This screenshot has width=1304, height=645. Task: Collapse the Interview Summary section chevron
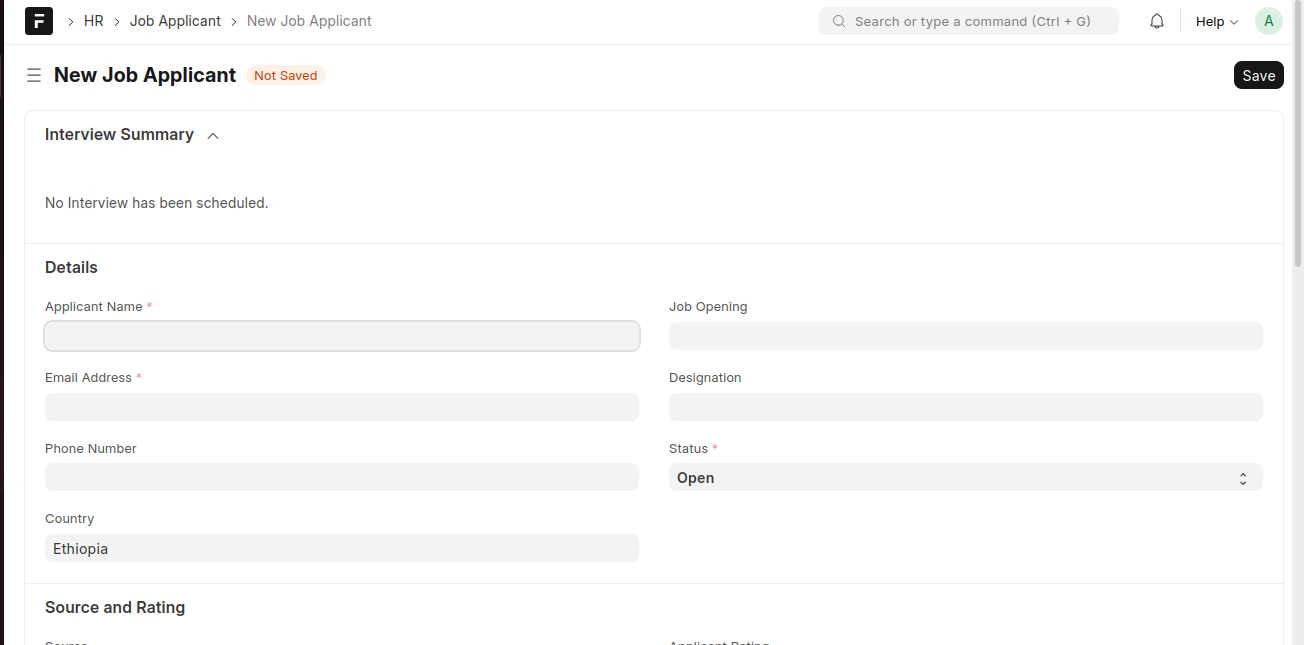click(x=213, y=136)
